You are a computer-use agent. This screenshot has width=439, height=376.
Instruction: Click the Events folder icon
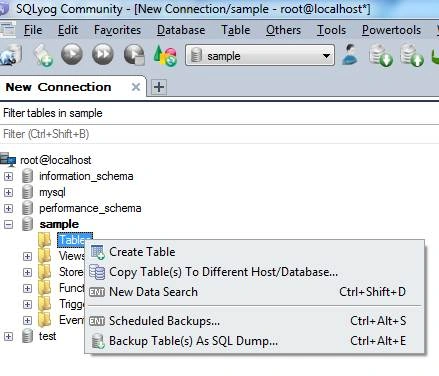45,320
